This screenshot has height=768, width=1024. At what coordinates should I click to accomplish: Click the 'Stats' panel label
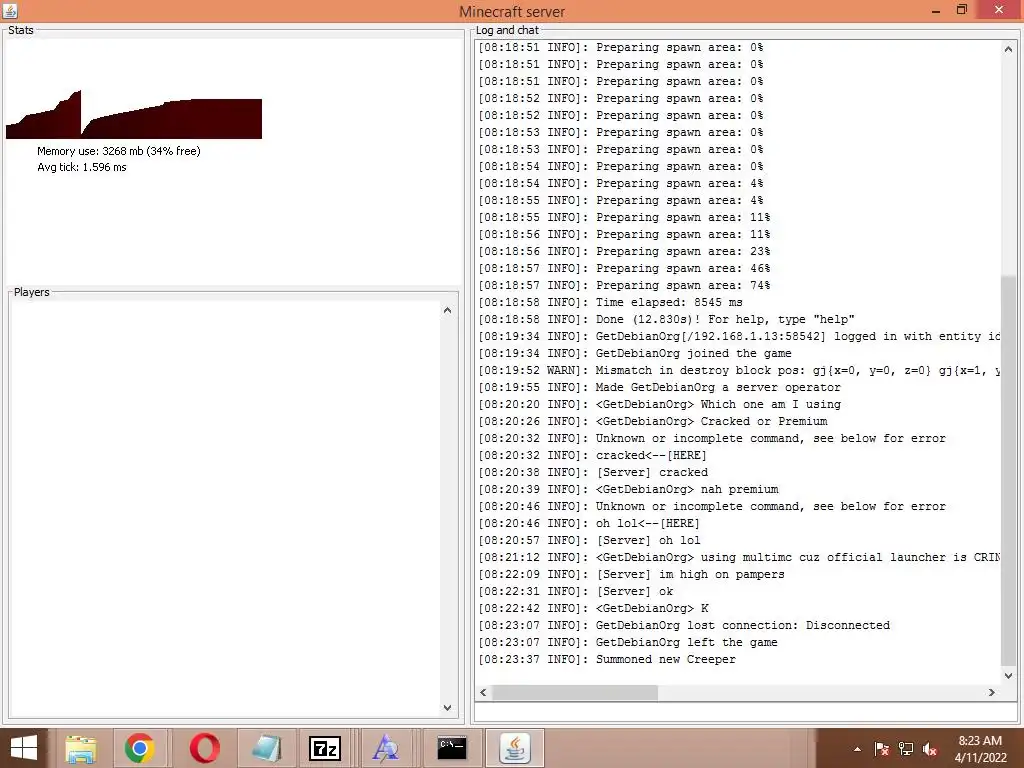pos(21,30)
